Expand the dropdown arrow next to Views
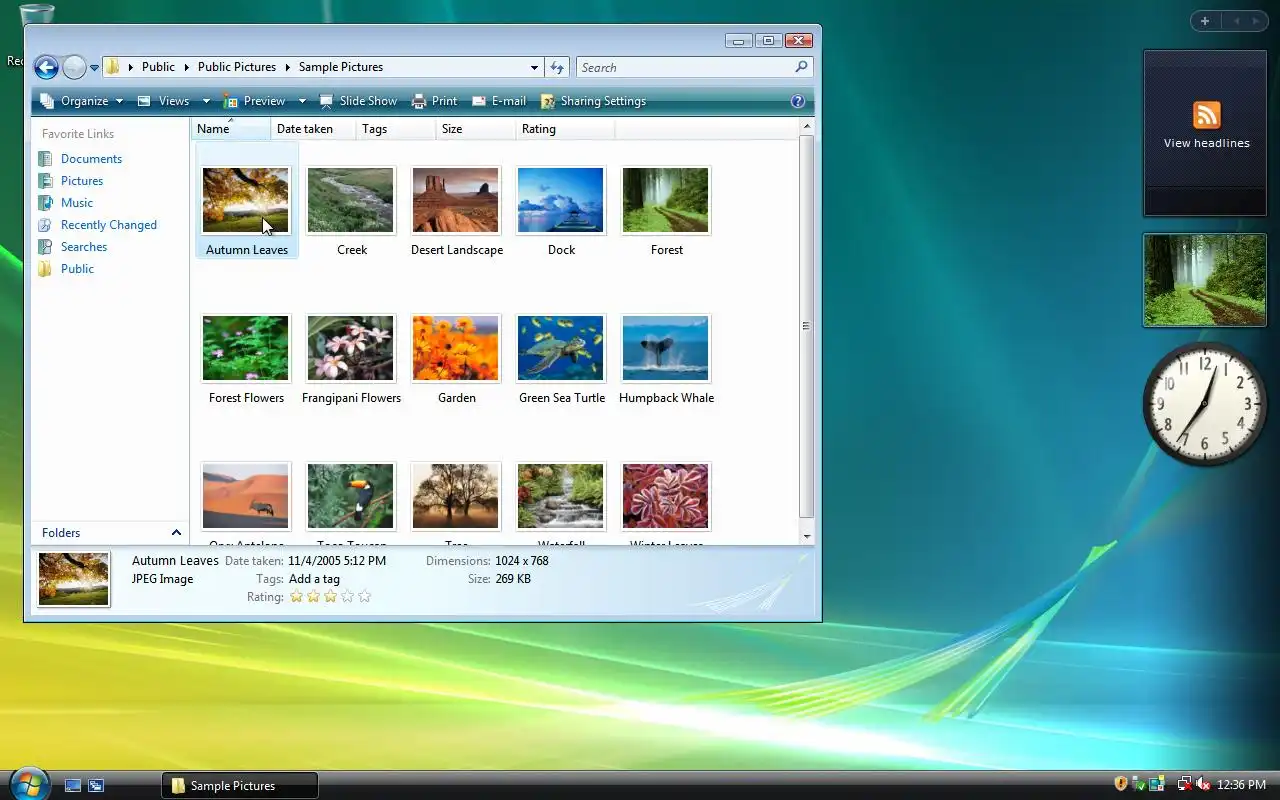 pyautogui.click(x=206, y=101)
